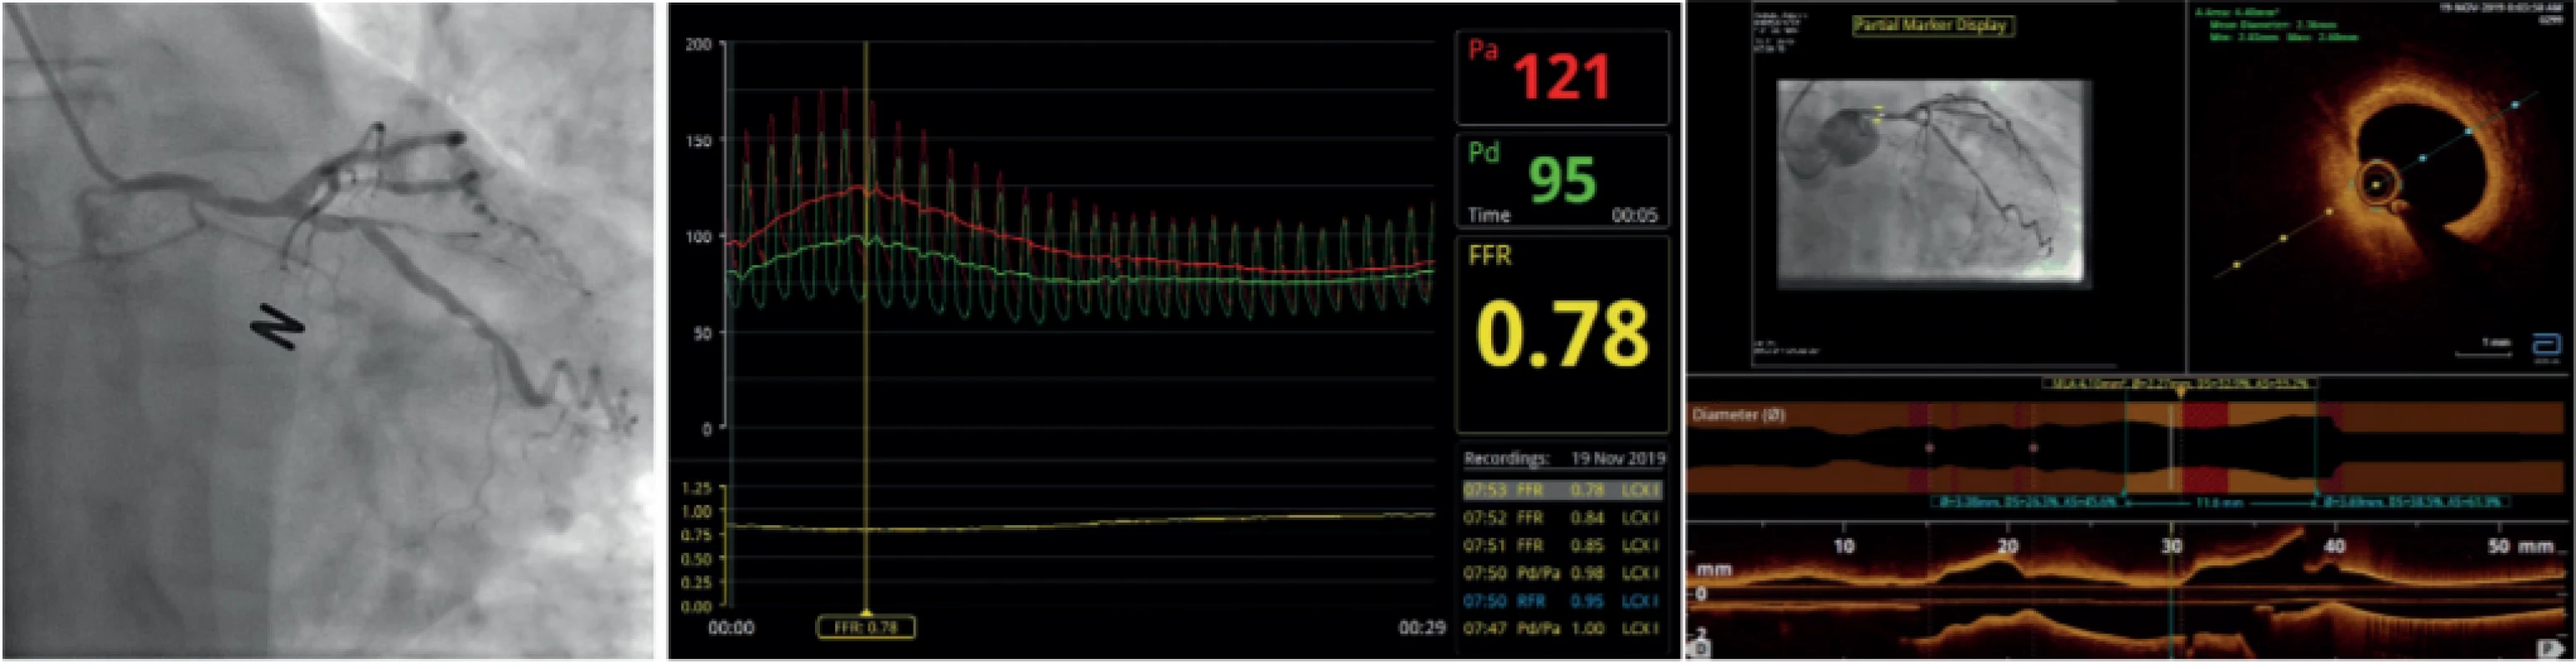
Task: Click the 00:00 start time label
Action: point(731,629)
